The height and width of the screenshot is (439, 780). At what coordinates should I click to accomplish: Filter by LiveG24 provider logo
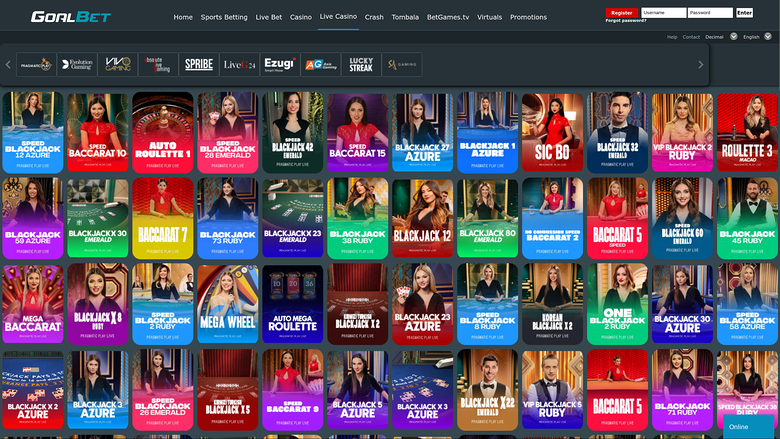pos(239,65)
